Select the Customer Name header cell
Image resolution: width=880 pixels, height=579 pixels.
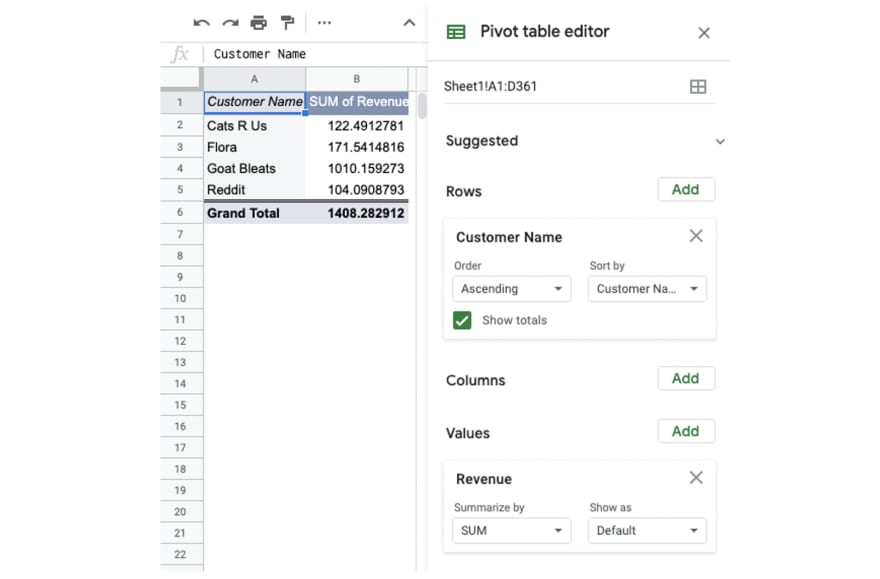[254, 102]
